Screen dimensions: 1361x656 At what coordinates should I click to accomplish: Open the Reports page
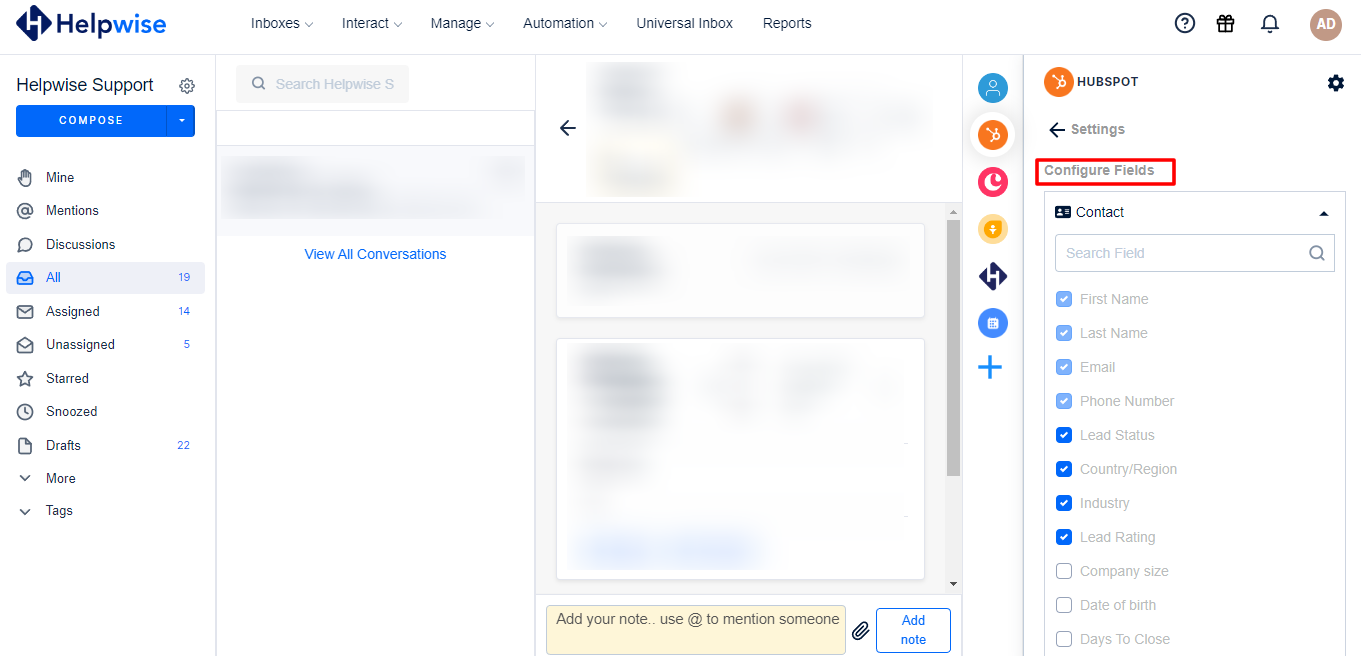click(786, 22)
